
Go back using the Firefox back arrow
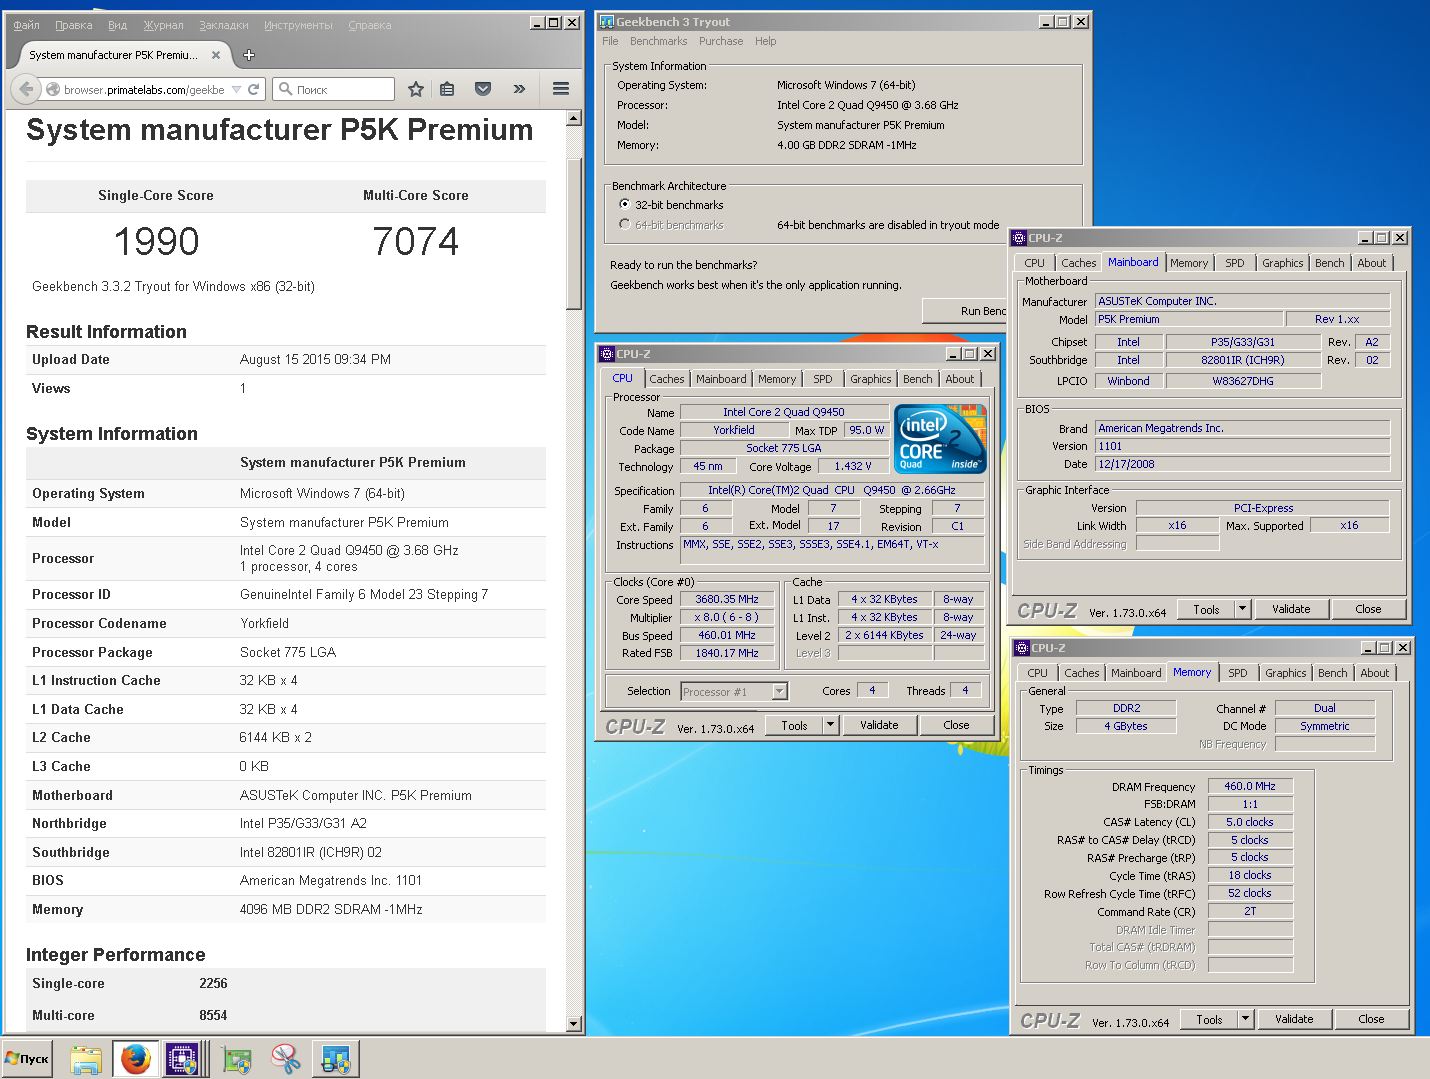tap(26, 89)
